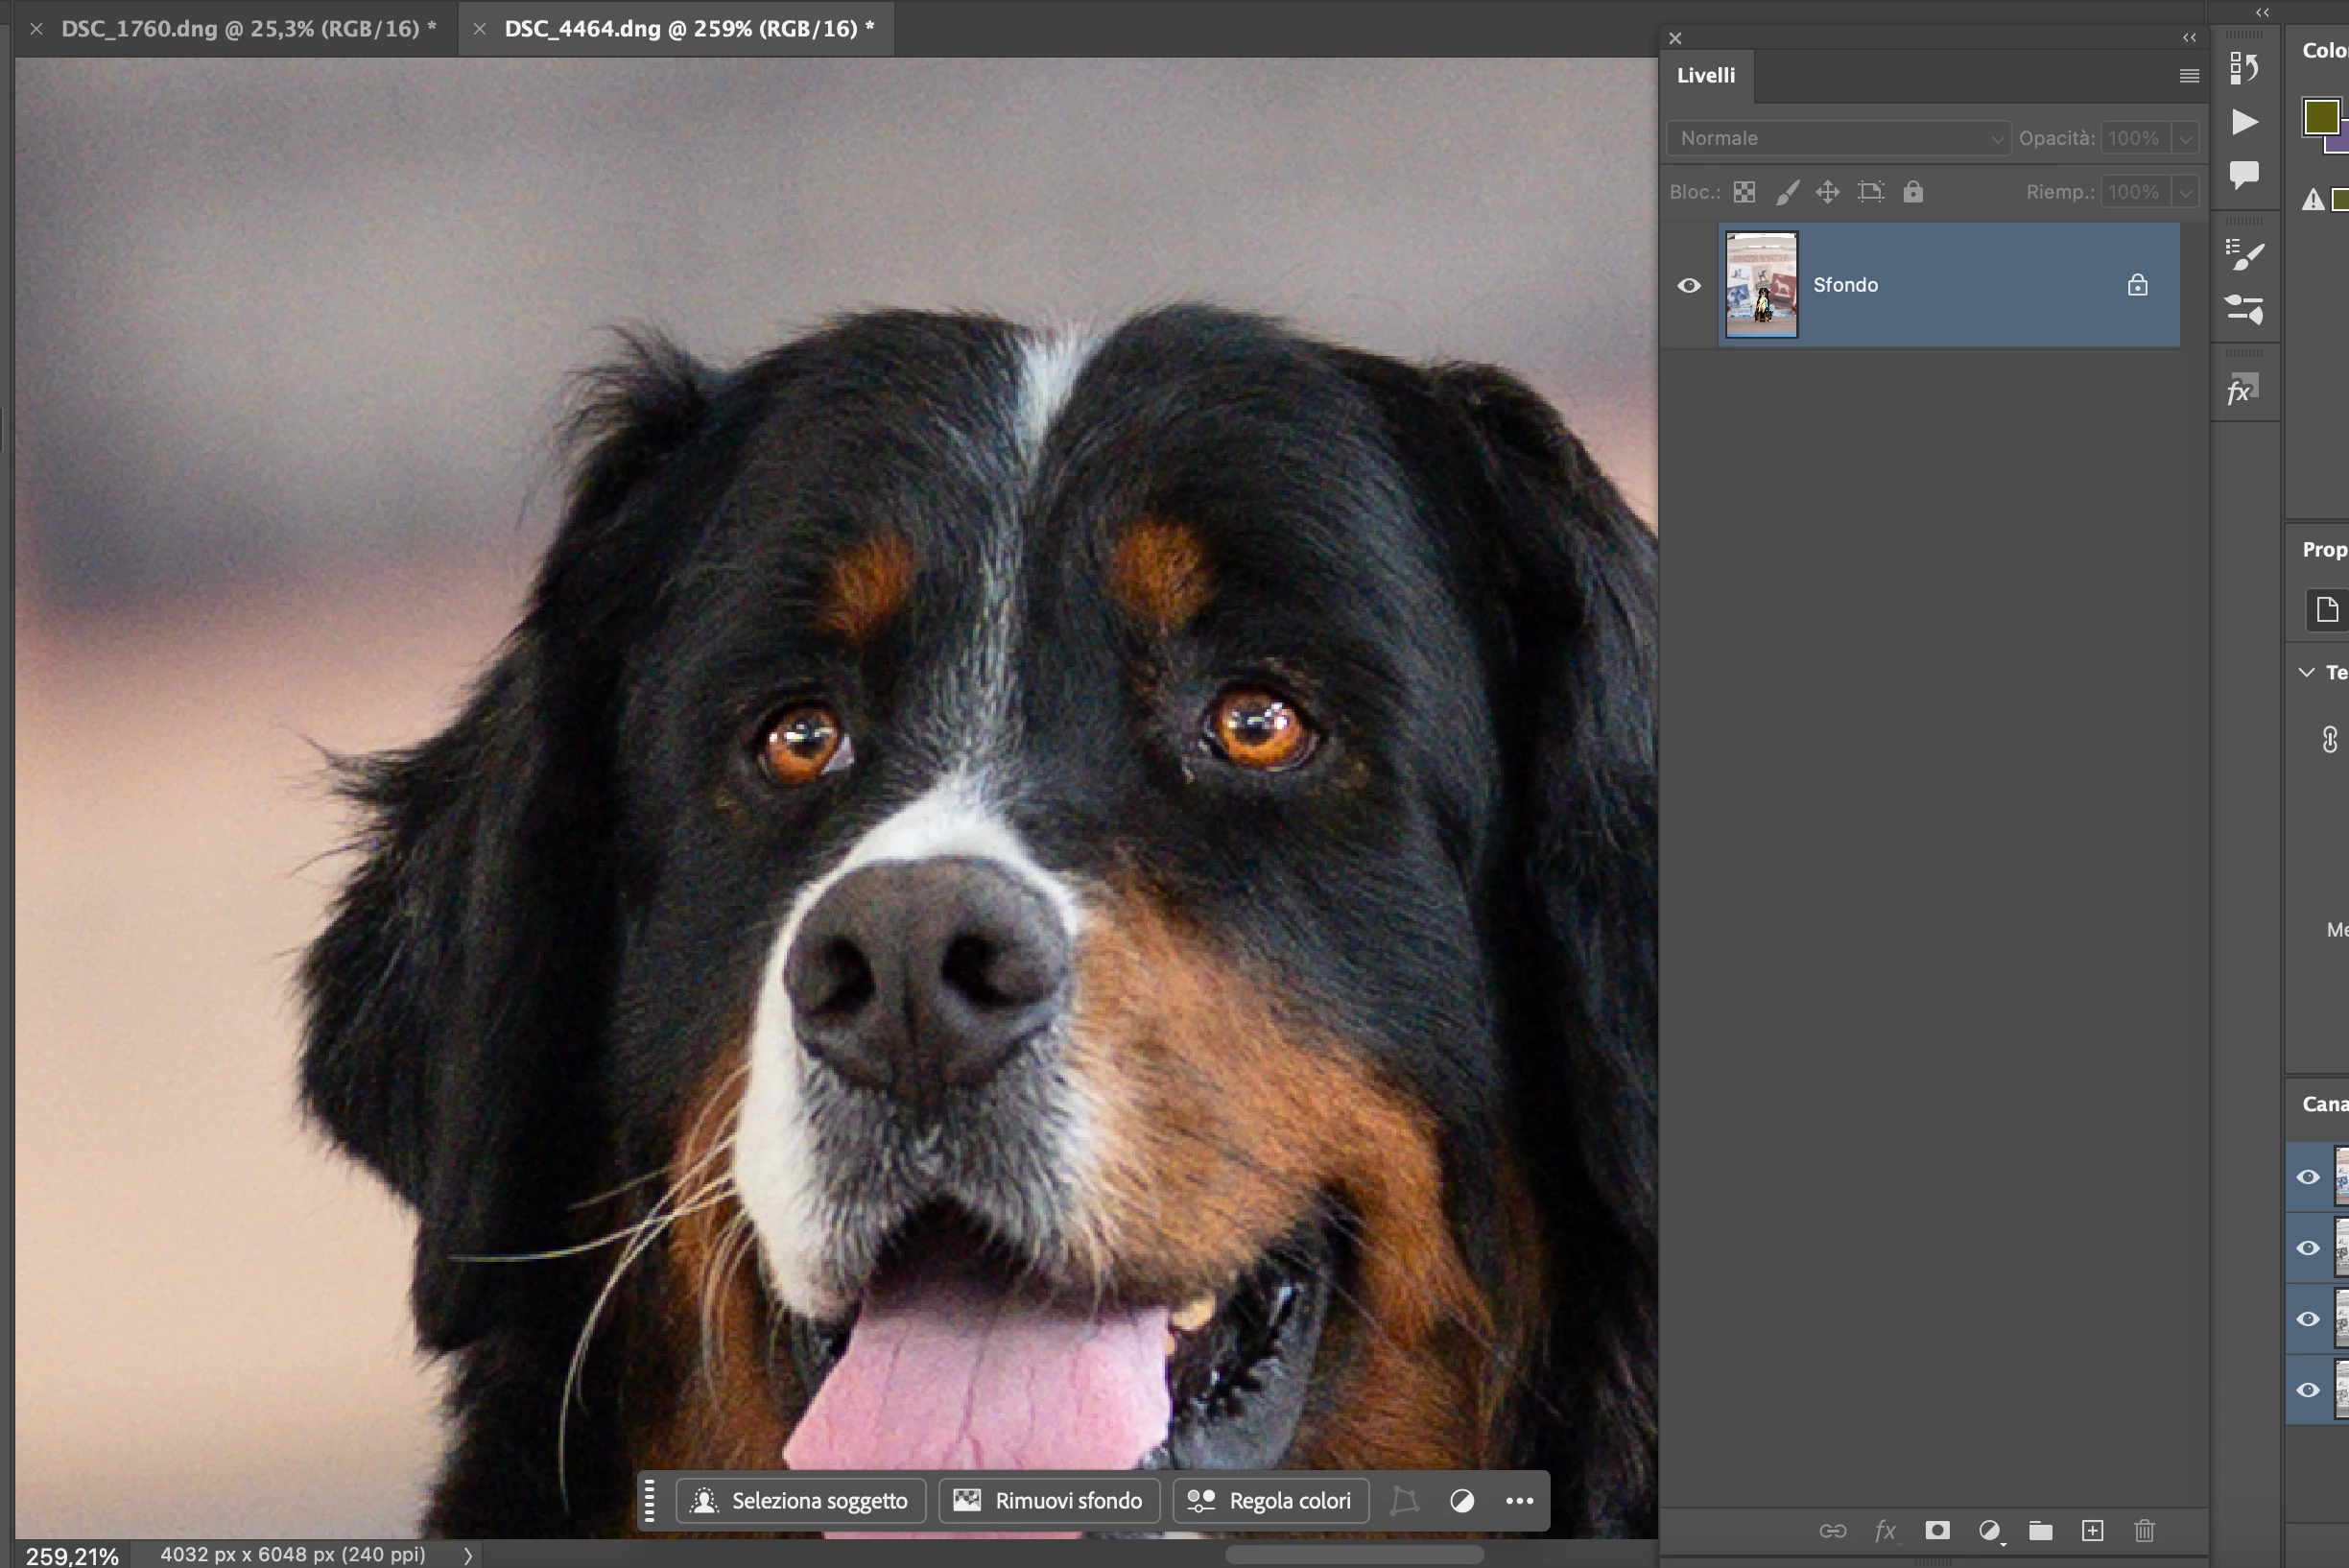Image resolution: width=2349 pixels, height=1568 pixels.
Task: Create new group folder icon
Action: point(2040,1530)
